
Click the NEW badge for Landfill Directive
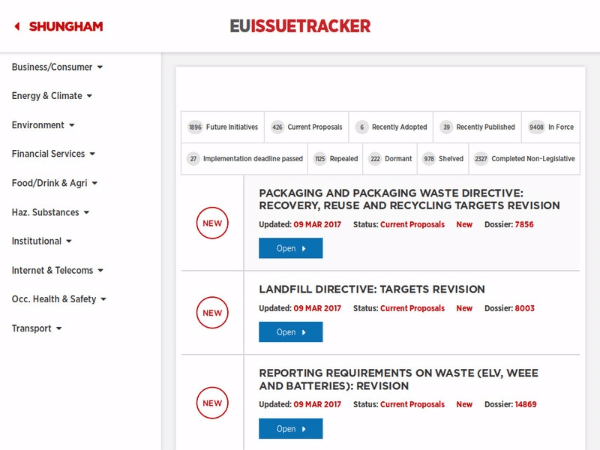212,313
